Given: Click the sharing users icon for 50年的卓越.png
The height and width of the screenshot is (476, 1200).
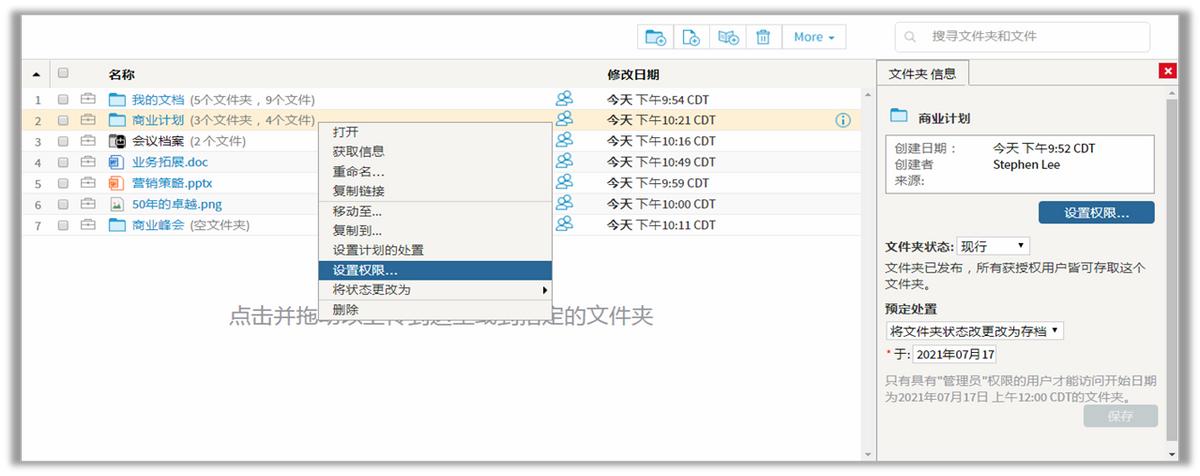Looking at the screenshot, I should click(564, 203).
